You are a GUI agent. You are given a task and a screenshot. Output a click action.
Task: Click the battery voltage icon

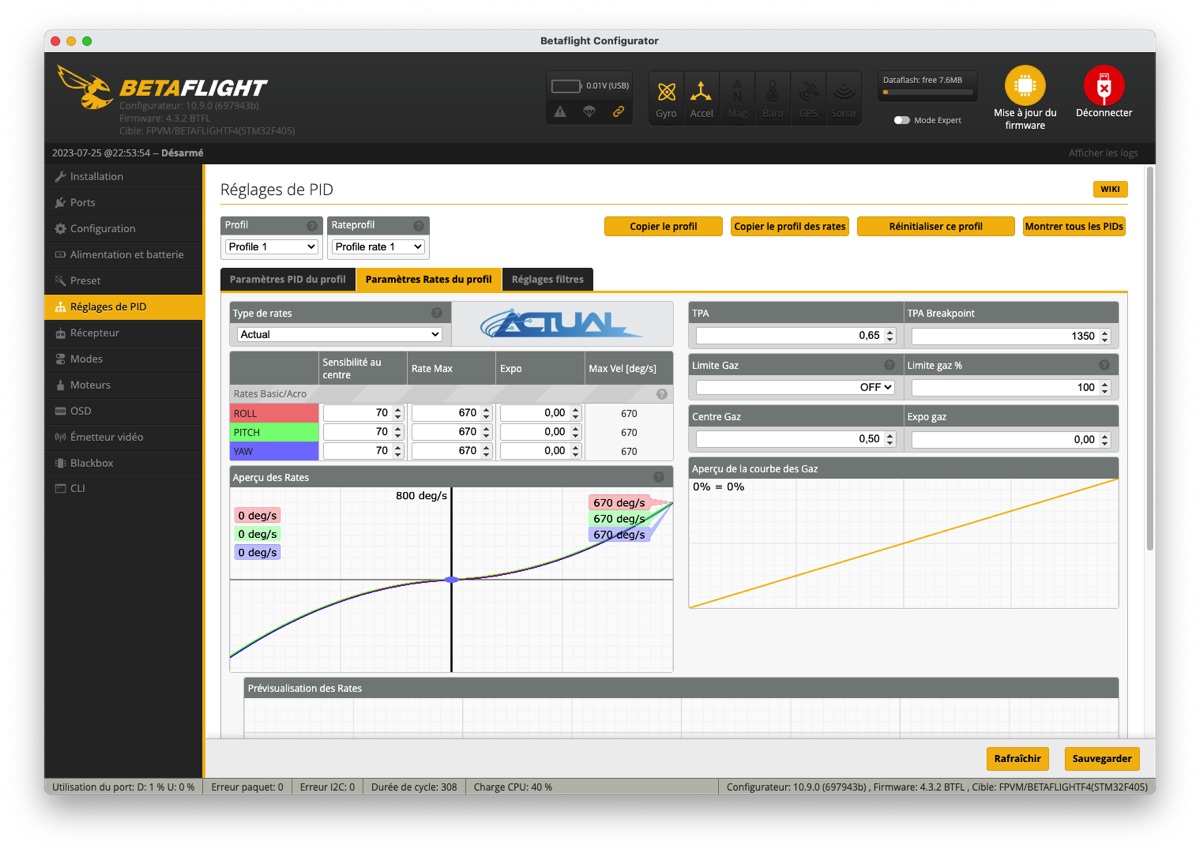coord(567,86)
